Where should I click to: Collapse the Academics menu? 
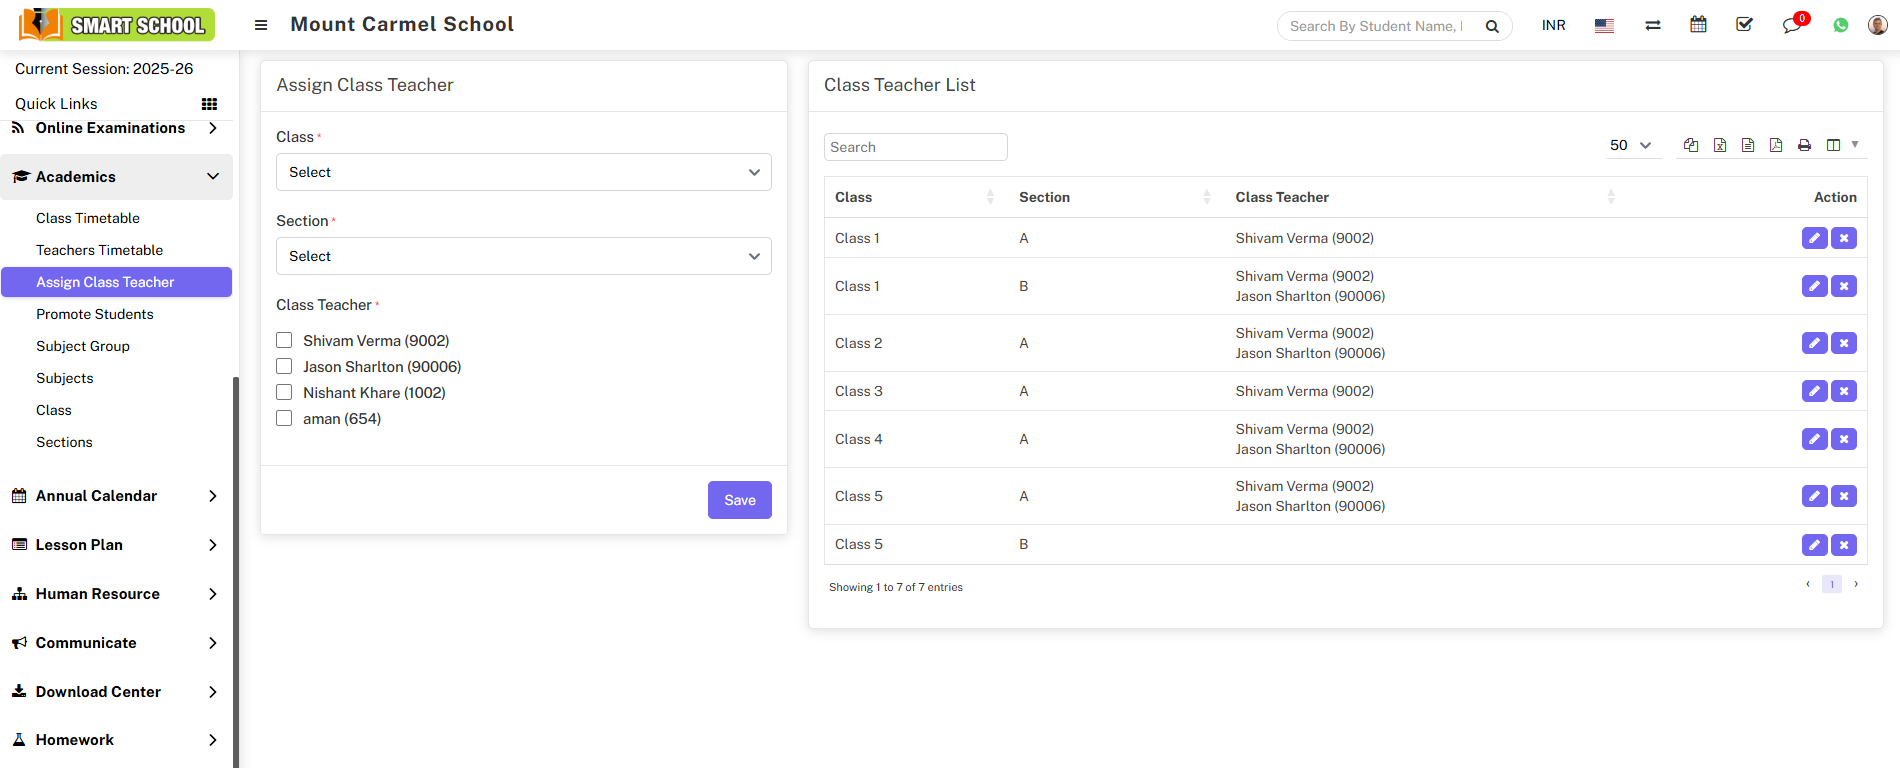(x=117, y=177)
